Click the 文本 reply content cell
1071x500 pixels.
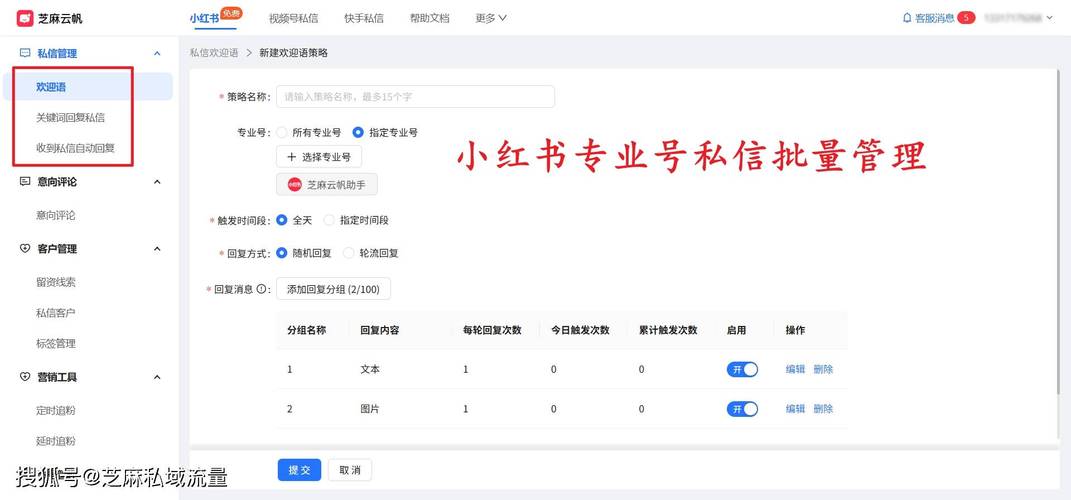coord(370,370)
